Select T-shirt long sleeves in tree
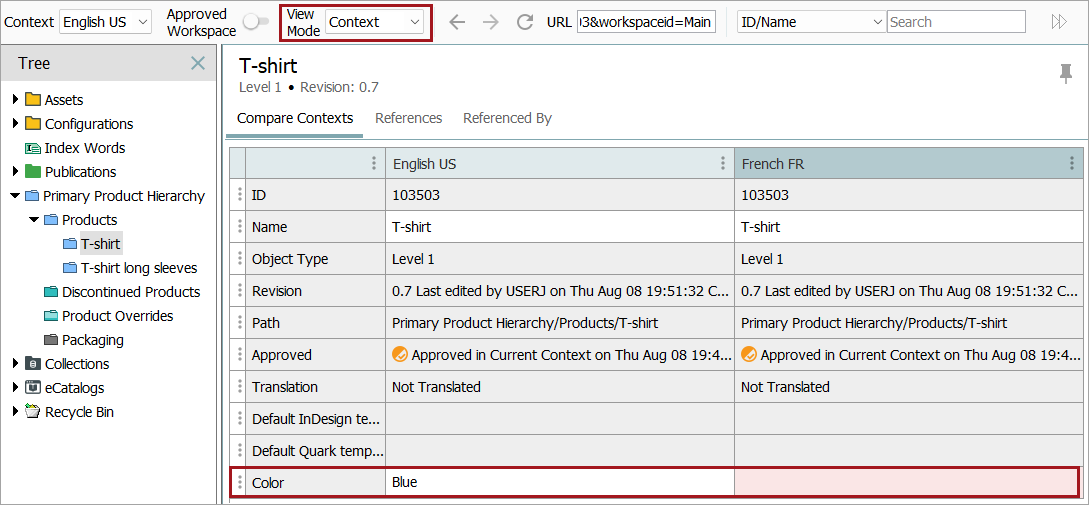The width and height of the screenshot is (1089, 505). pyautogui.click(x=139, y=268)
